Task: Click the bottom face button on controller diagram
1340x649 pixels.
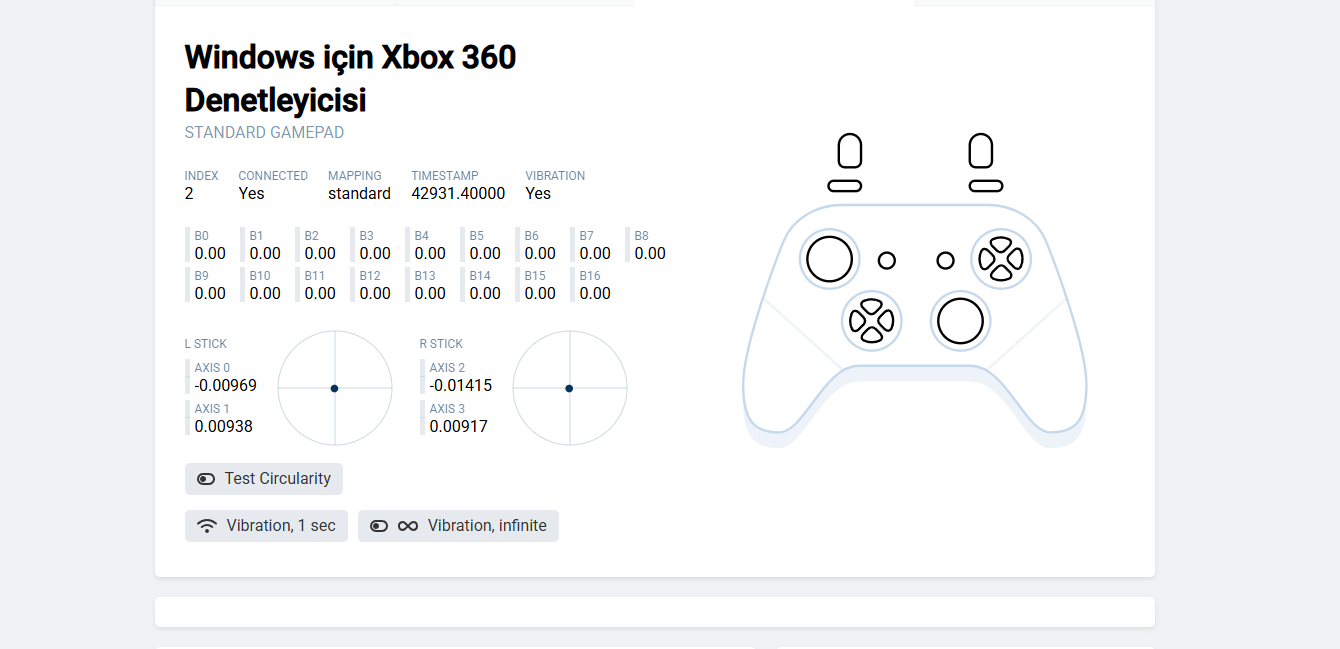Action: (x=1001, y=275)
